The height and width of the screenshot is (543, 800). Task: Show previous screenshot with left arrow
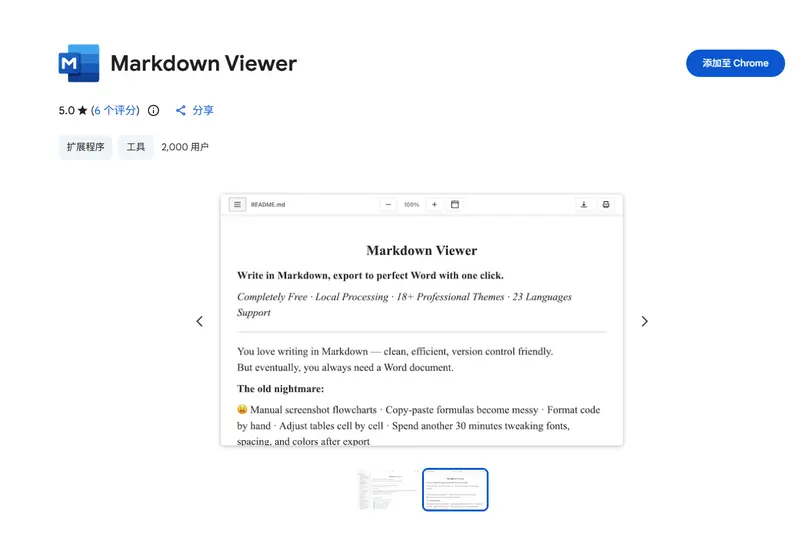click(199, 321)
